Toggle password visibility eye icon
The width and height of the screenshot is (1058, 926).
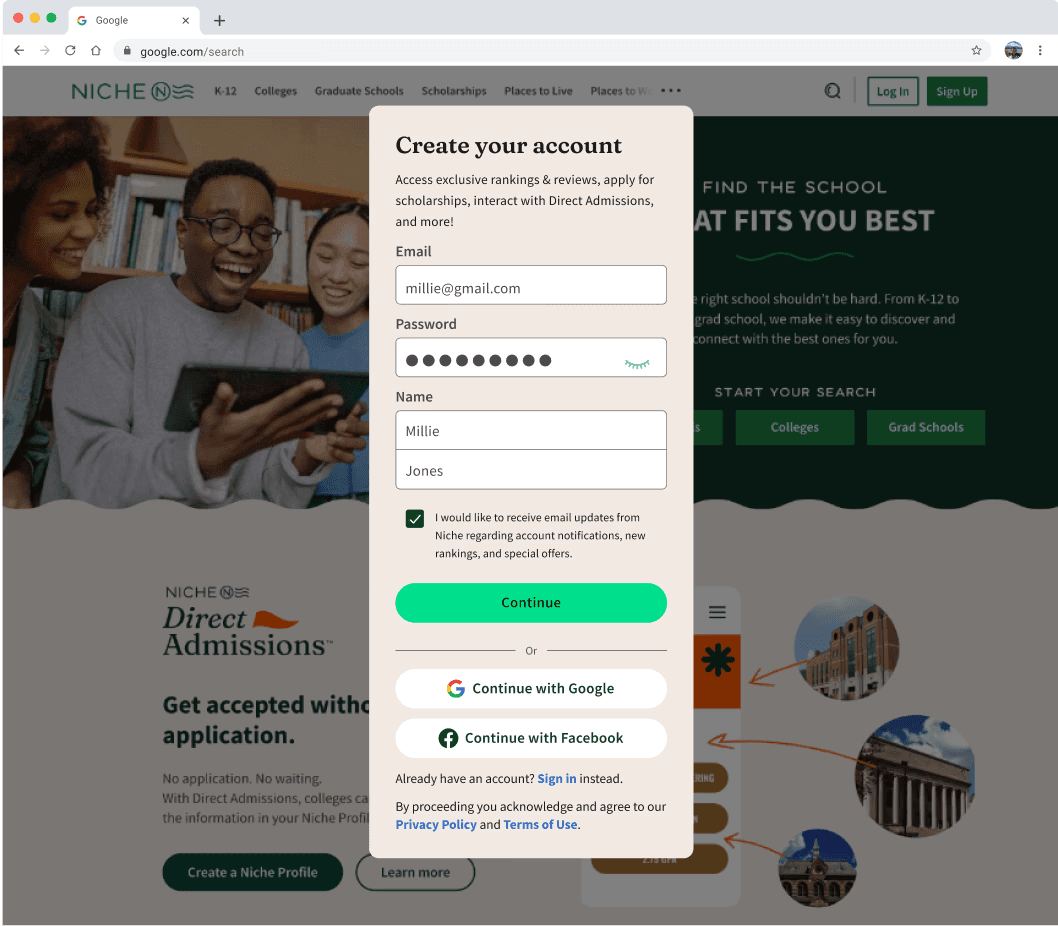point(636,364)
